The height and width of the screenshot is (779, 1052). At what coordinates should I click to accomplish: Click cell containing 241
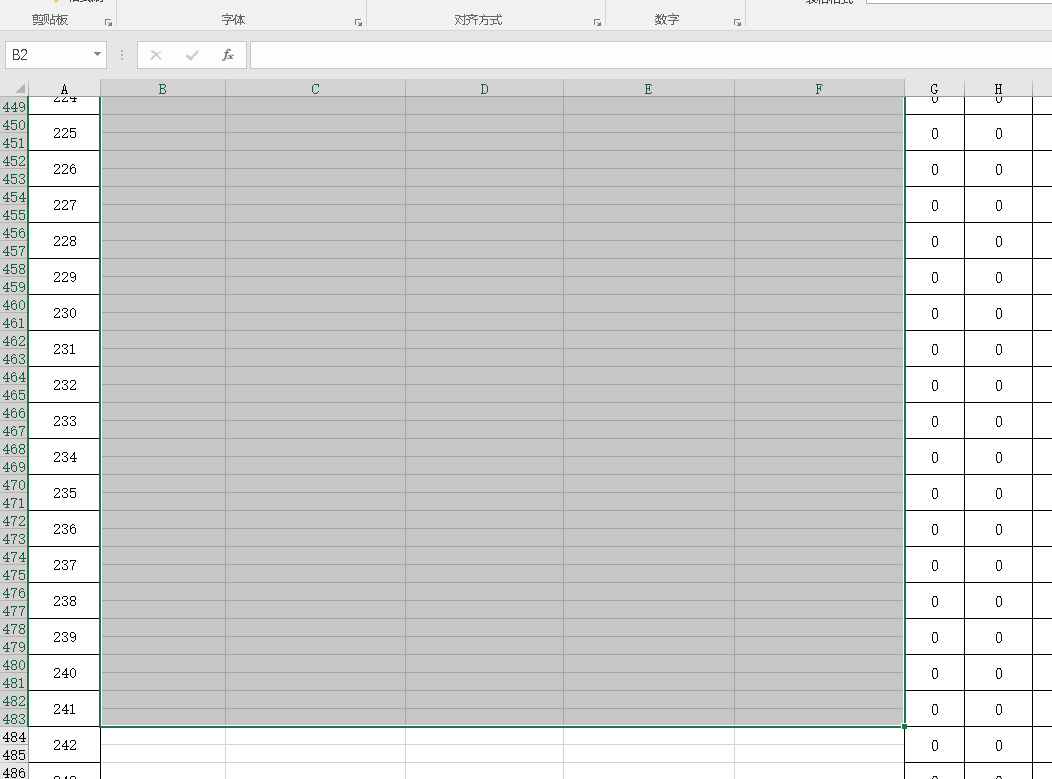pyautogui.click(x=64, y=709)
